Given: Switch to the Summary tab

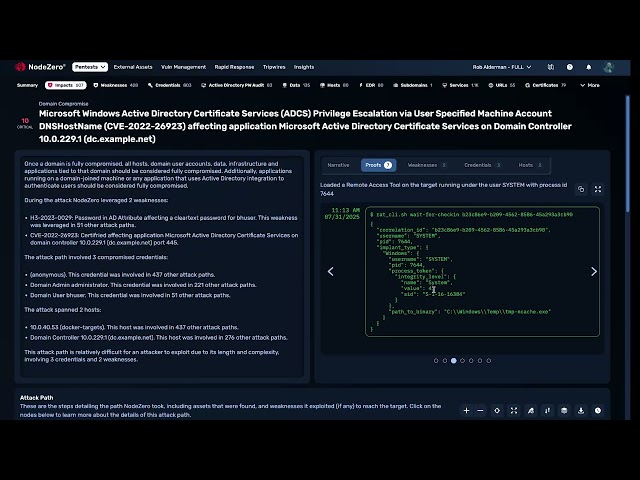Looking at the screenshot, I should point(27,85).
